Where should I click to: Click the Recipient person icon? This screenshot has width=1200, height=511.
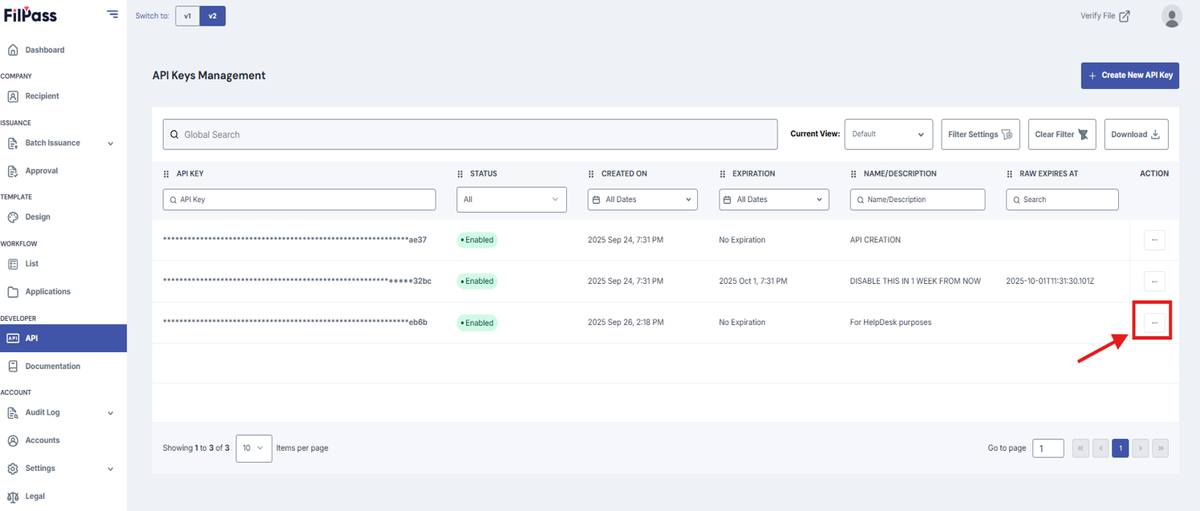pyautogui.click(x=13, y=96)
